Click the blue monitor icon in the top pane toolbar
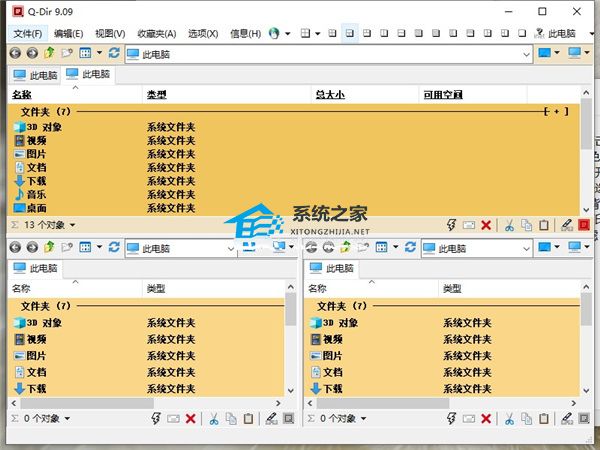The height and width of the screenshot is (450, 600). tap(545, 53)
